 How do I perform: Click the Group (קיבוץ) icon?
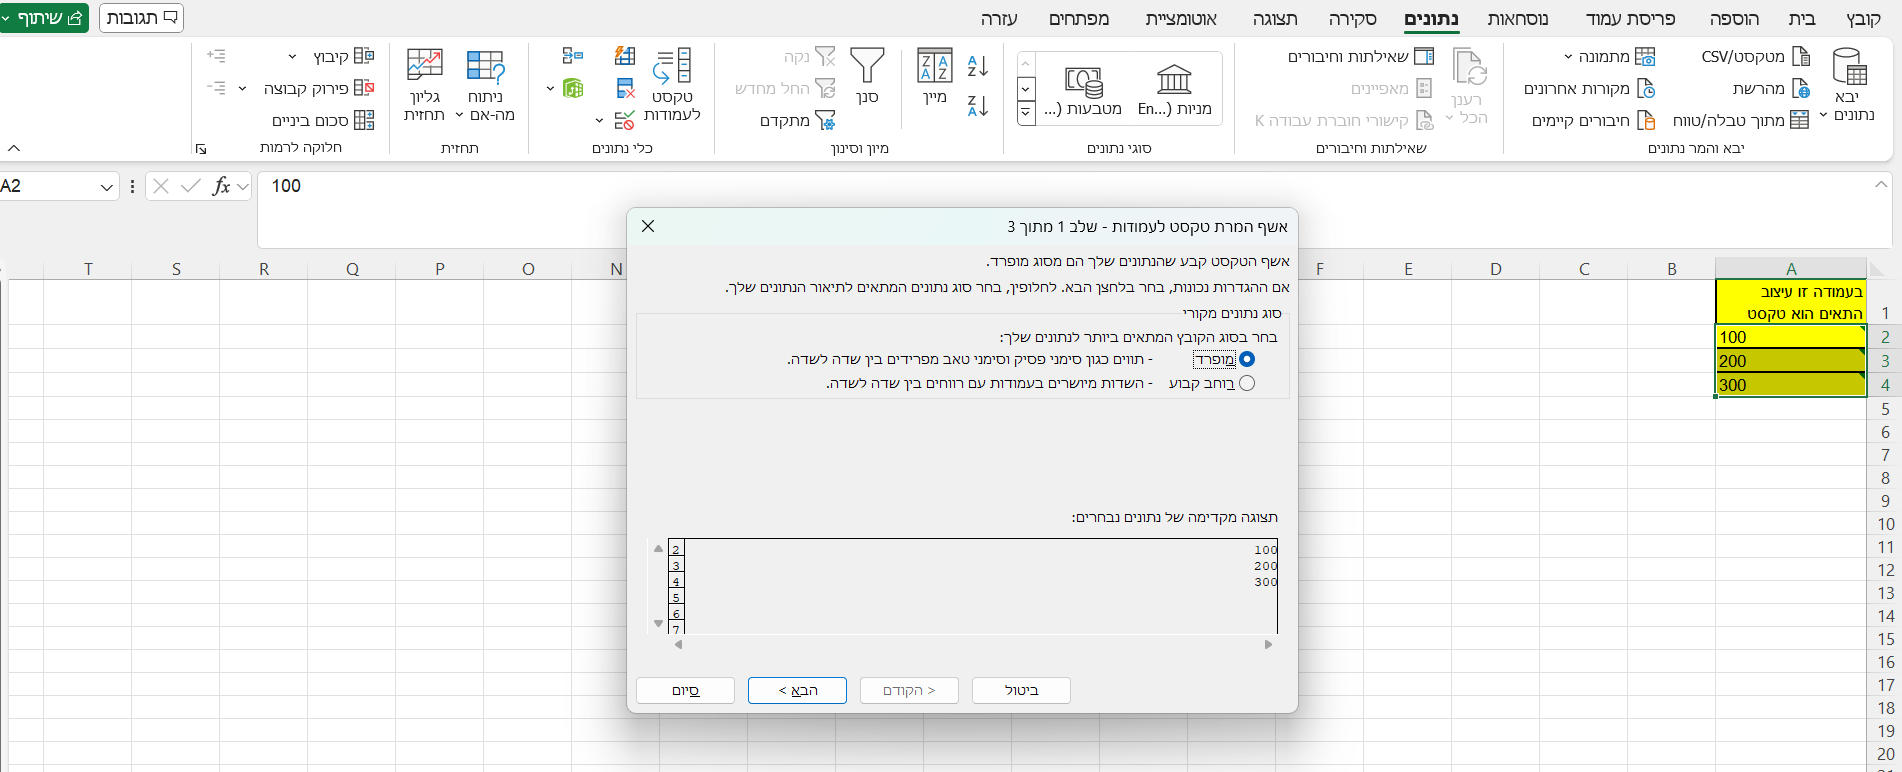[364, 56]
